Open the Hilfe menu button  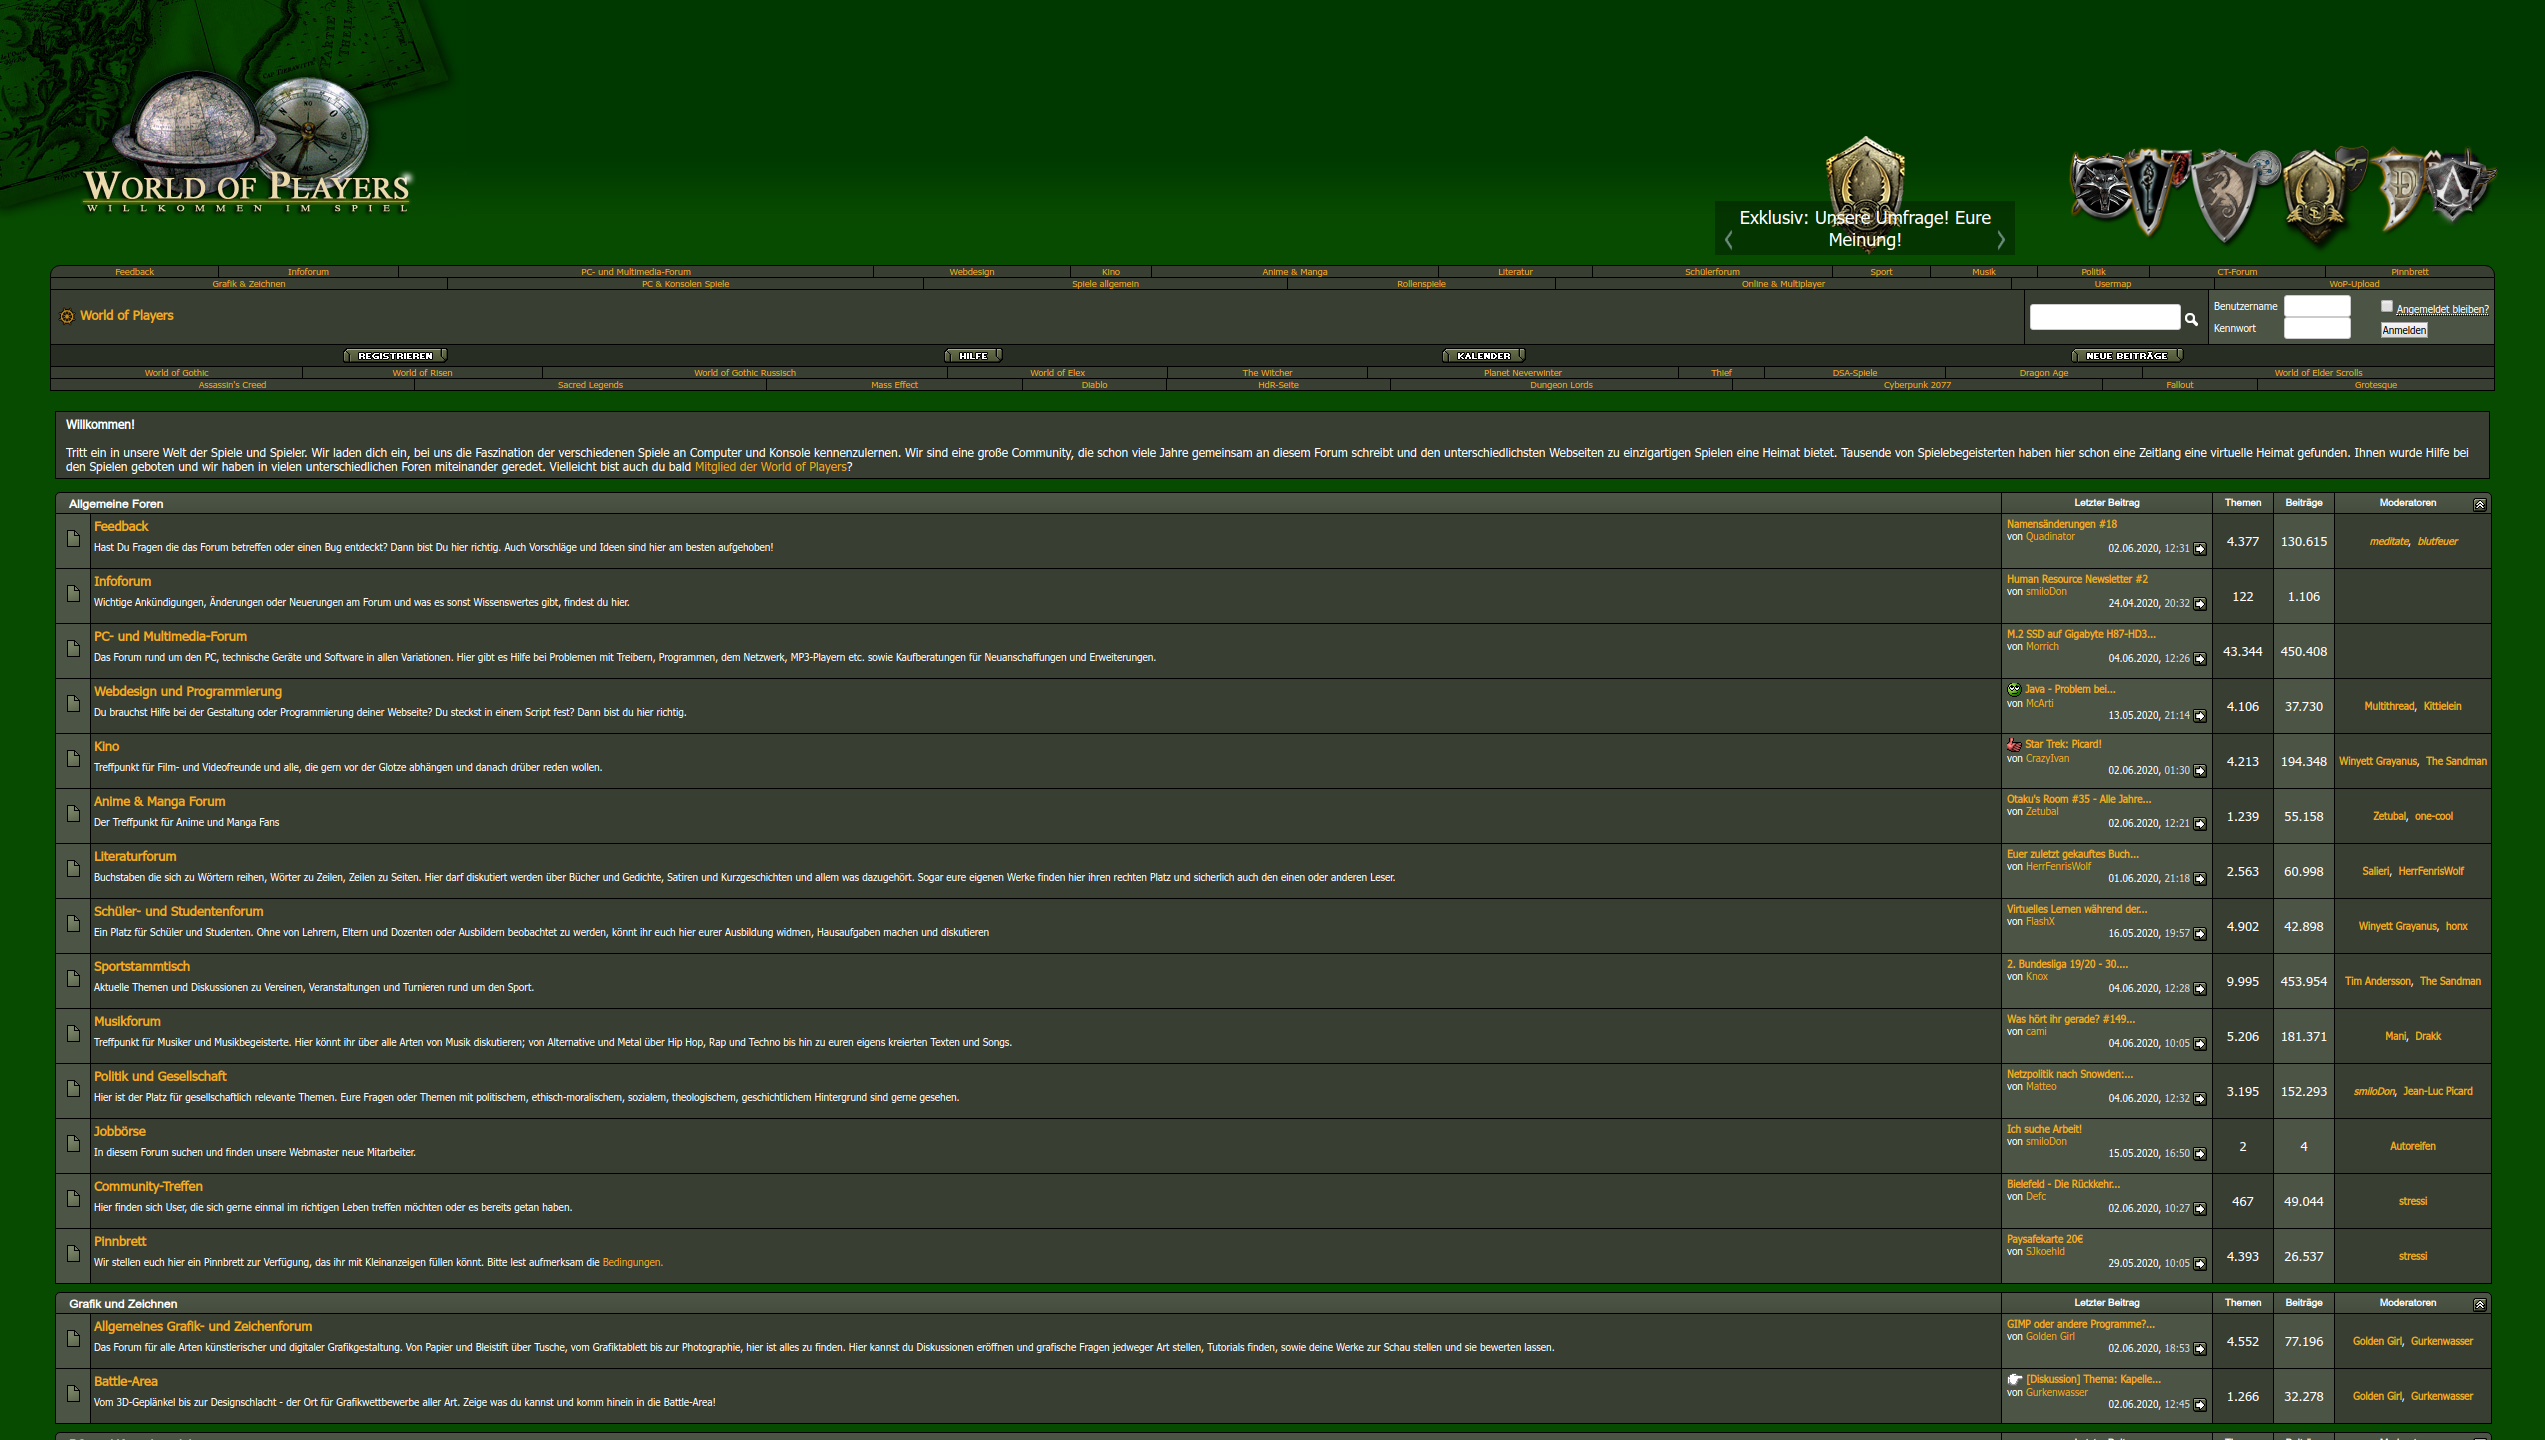(973, 356)
